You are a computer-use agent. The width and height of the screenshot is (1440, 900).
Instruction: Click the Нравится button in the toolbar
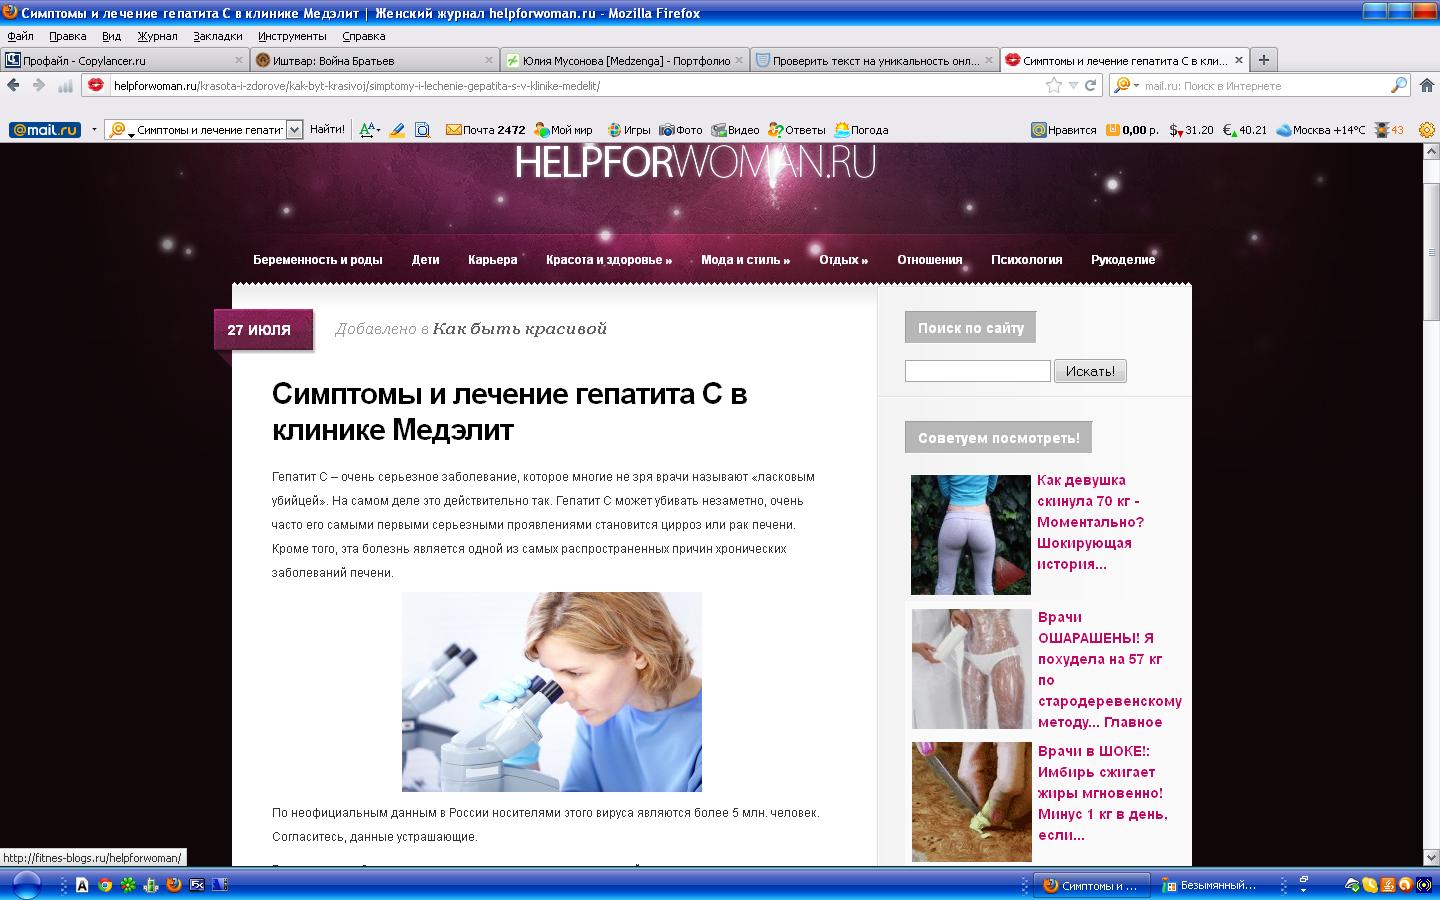coord(1064,130)
